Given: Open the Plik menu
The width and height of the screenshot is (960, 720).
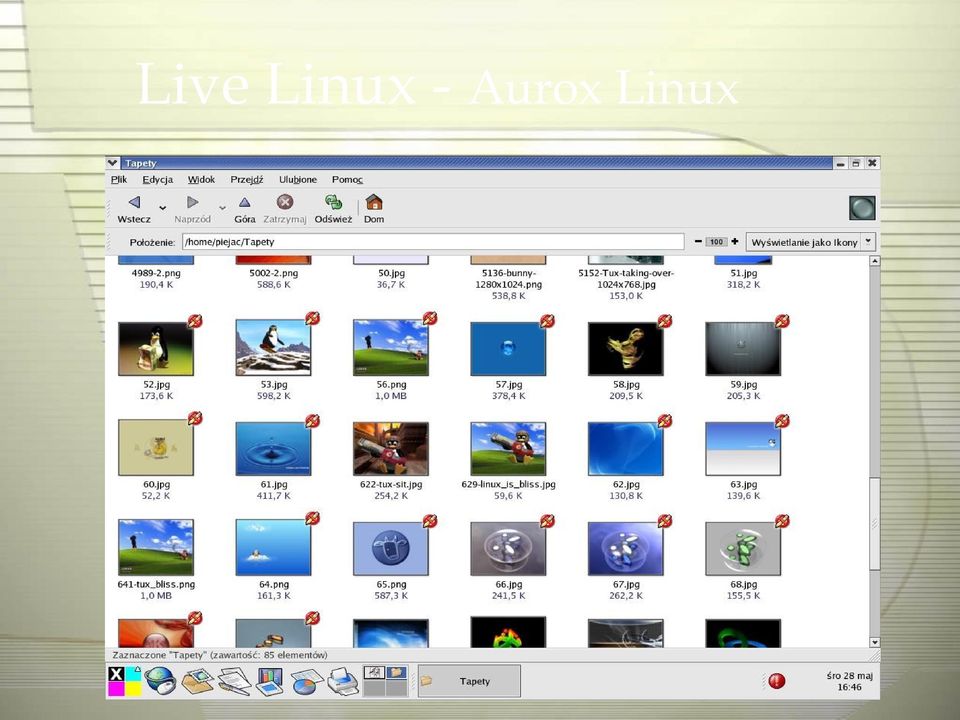Looking at the screenshot, I should click(119, 179).
